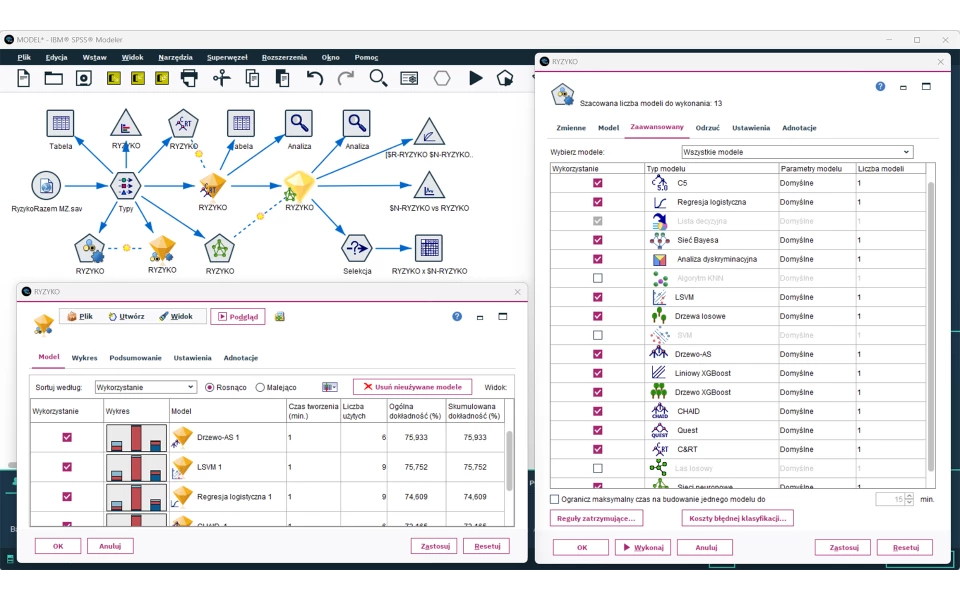
Task: Check limit maximum build time option
Action: pos(556,499)
